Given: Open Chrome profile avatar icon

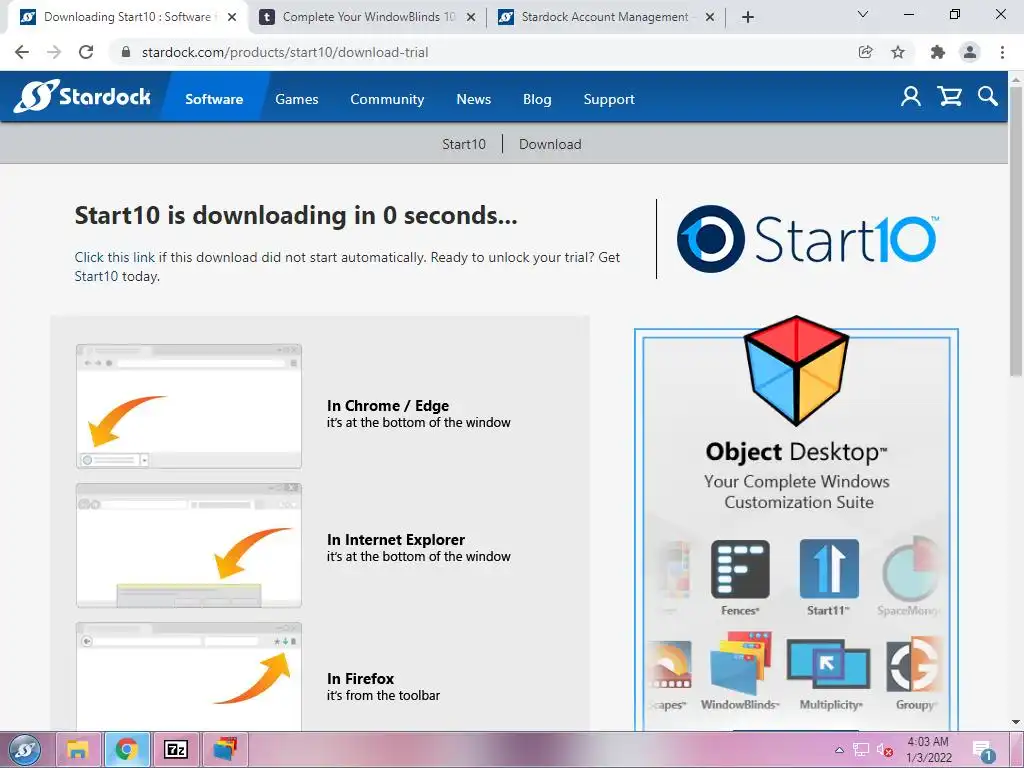Looking at the screenshot, I should point(970,52).
